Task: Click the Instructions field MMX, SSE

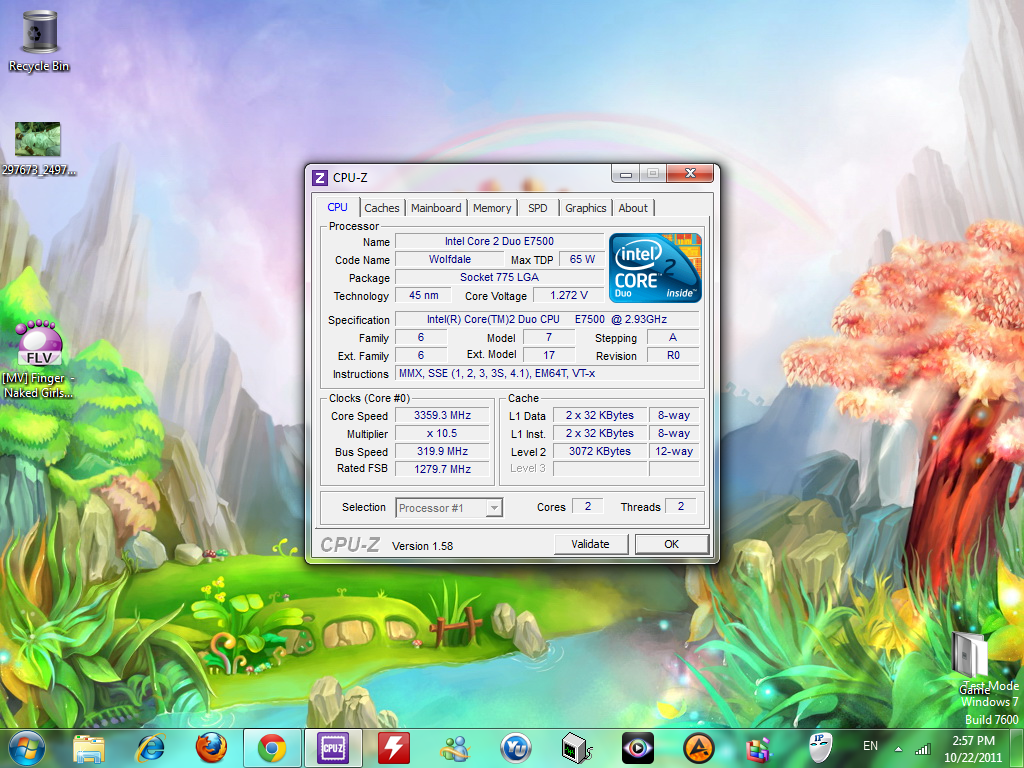Action: [x=547, y=374]
